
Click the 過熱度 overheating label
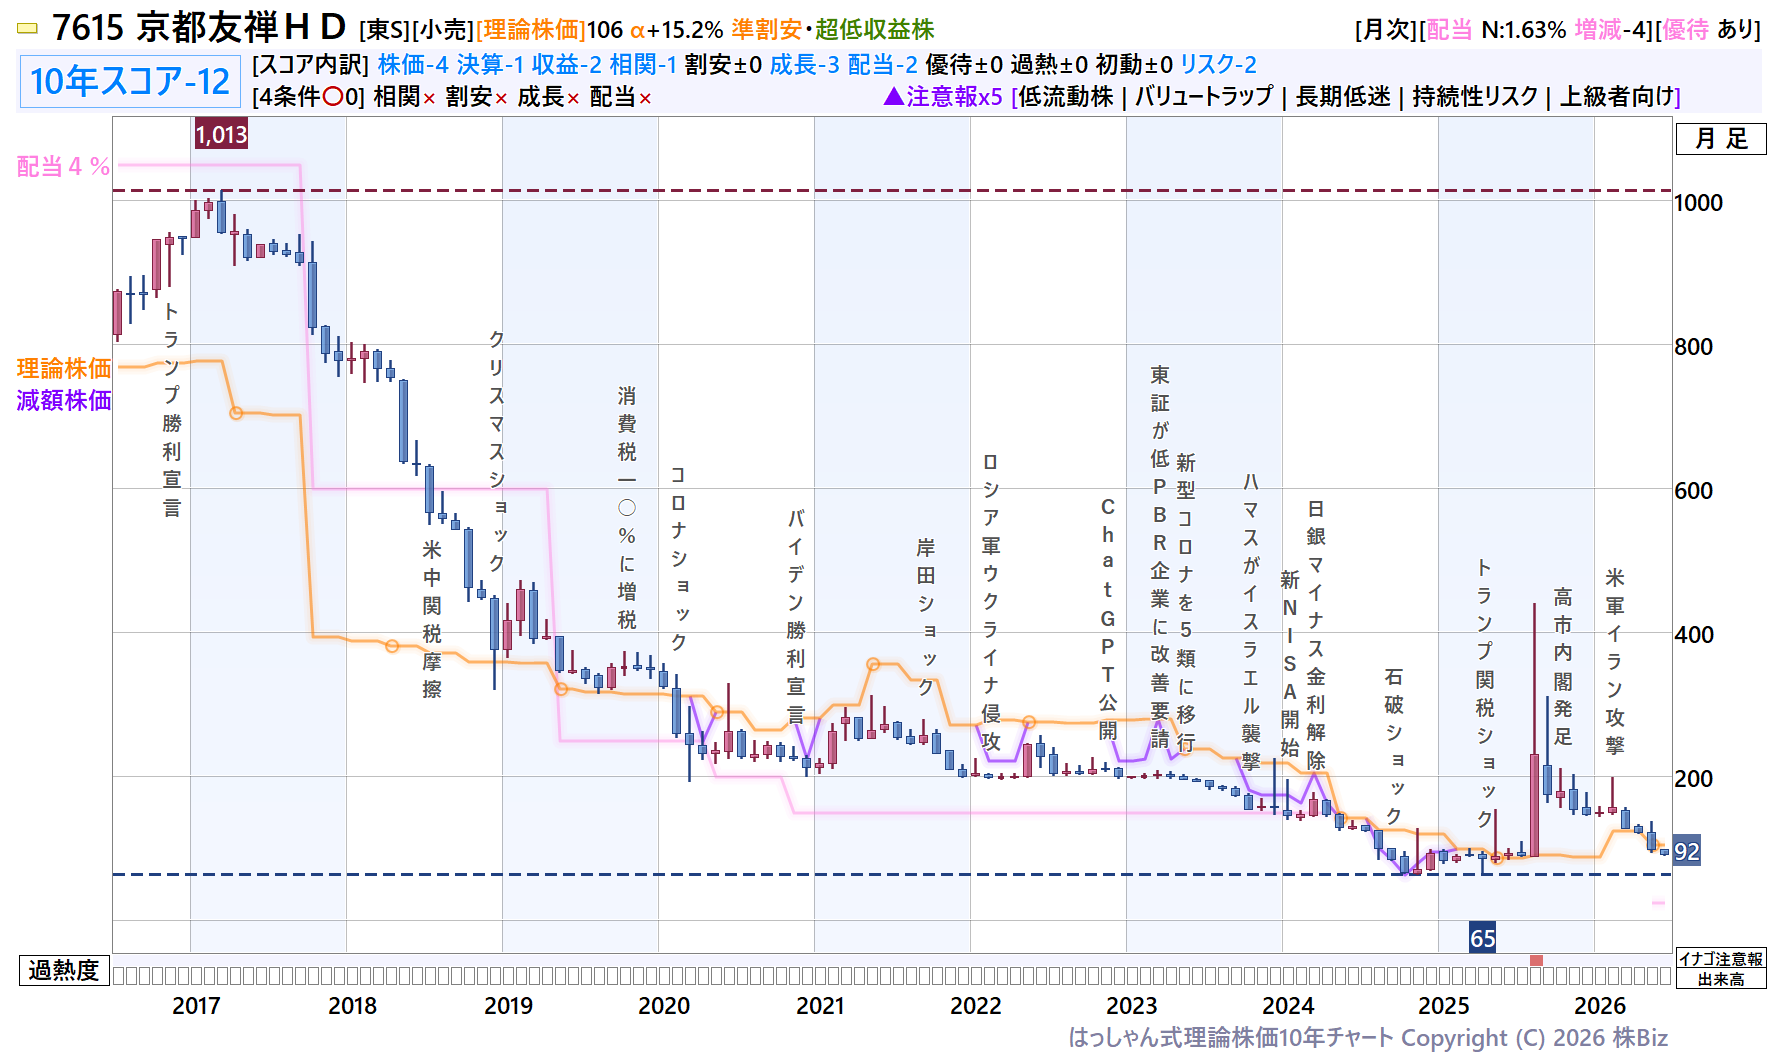64,970
